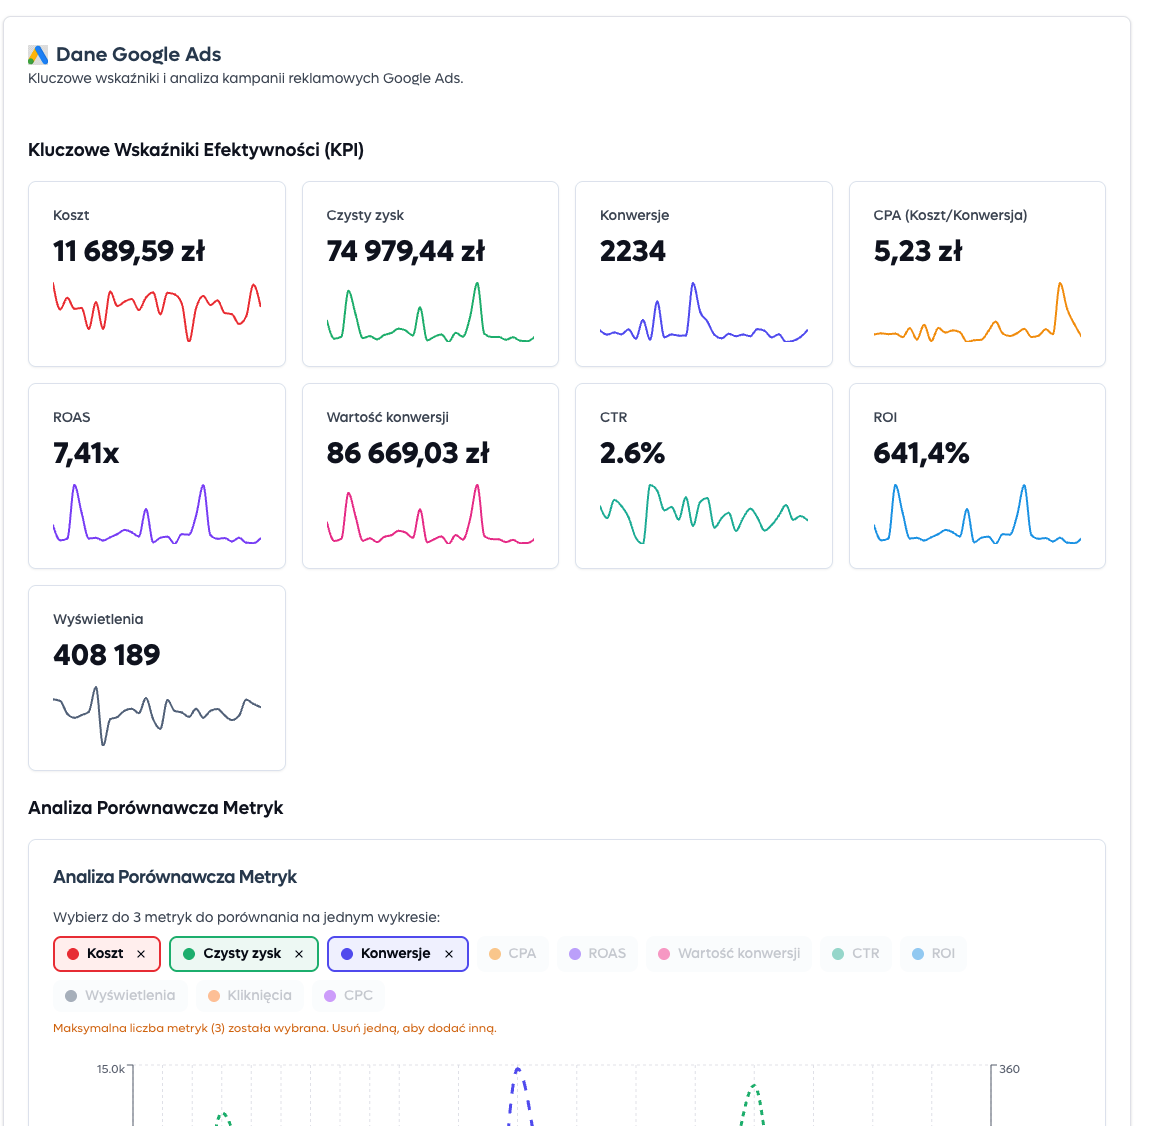Toggle the Kliknięcia metric chip
The width and height of the screenshot is (1150, 1126).
click(249, 996)
